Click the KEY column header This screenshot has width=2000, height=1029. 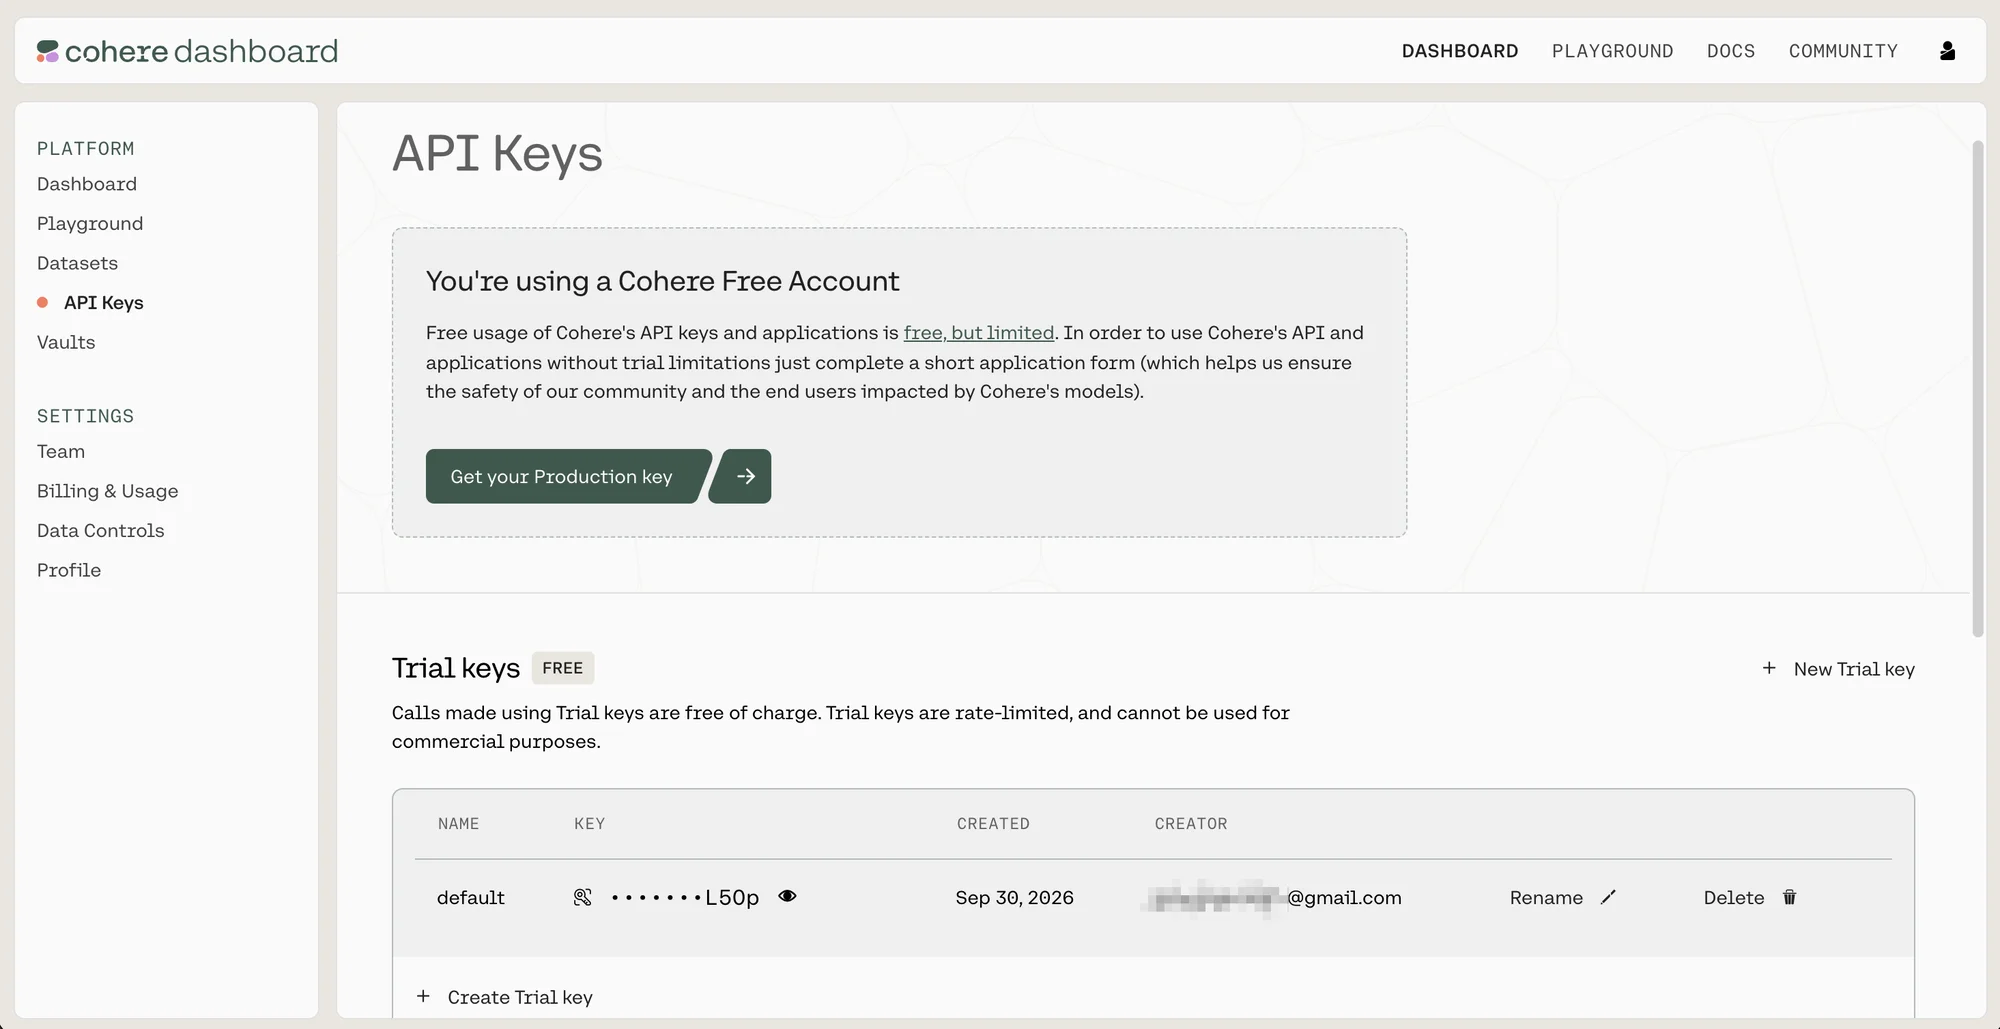(589, 824)
